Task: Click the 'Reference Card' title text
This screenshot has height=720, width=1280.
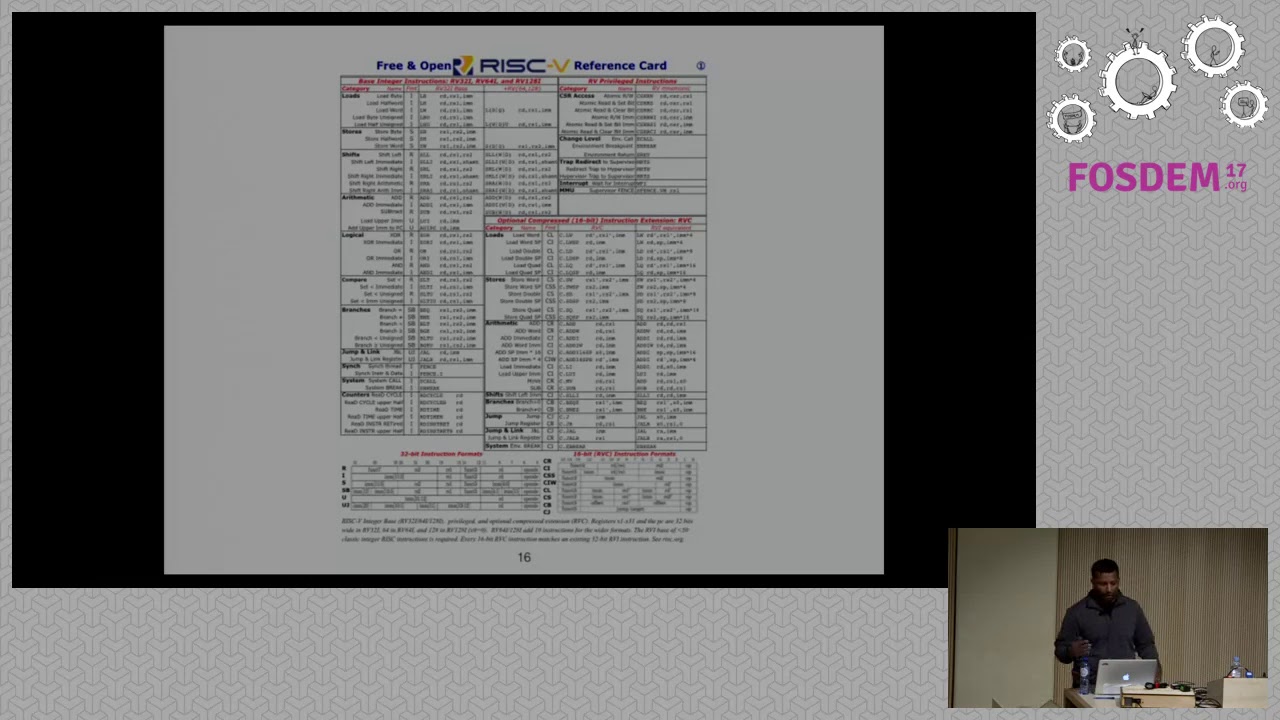Action: tap(620, 66)
